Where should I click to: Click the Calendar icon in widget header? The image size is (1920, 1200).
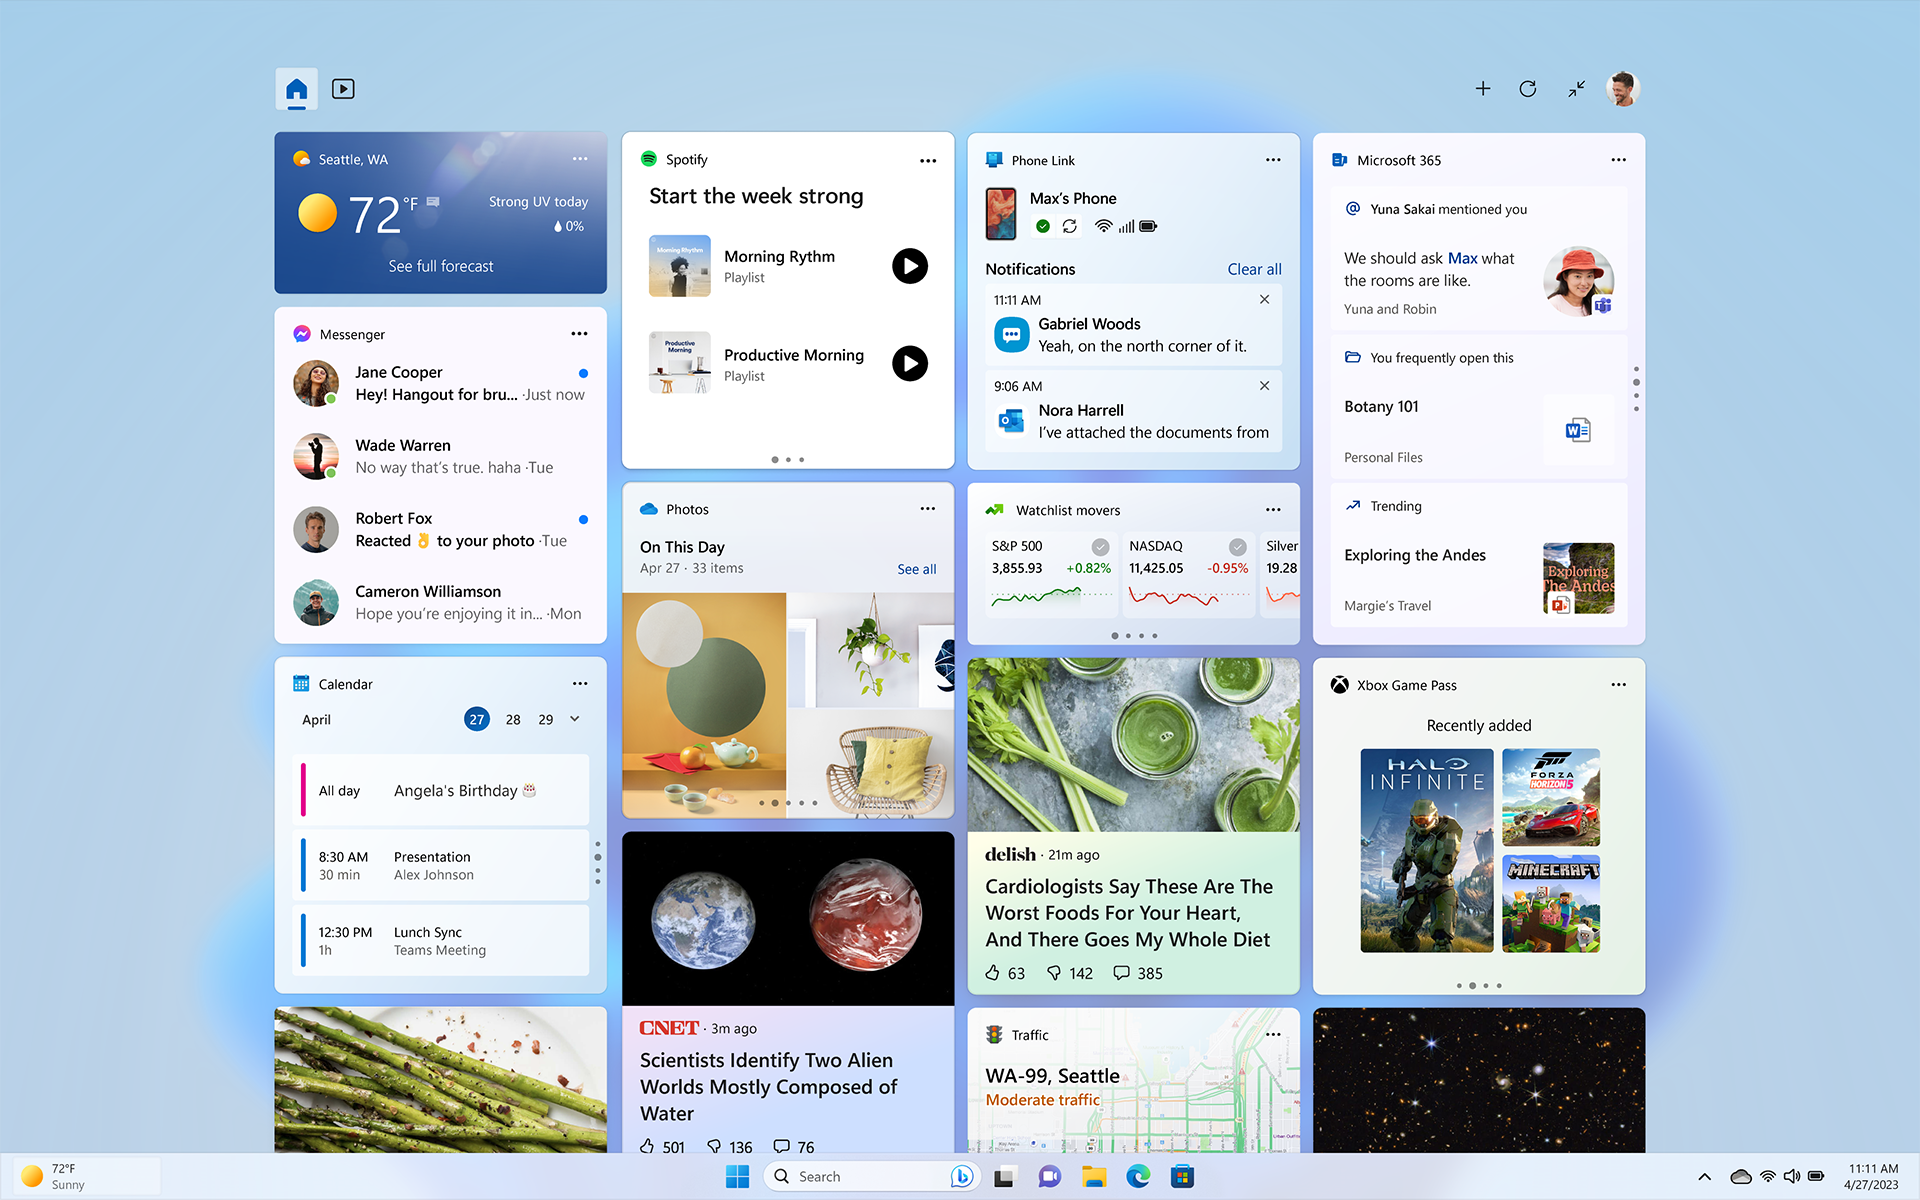pyautogui.click(x=299, y=683)
